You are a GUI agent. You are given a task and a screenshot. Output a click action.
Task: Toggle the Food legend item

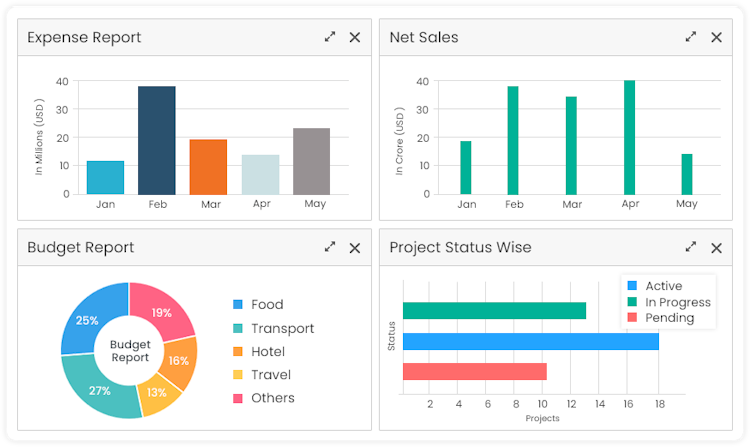pyautogui.click(x=267, y=305)
